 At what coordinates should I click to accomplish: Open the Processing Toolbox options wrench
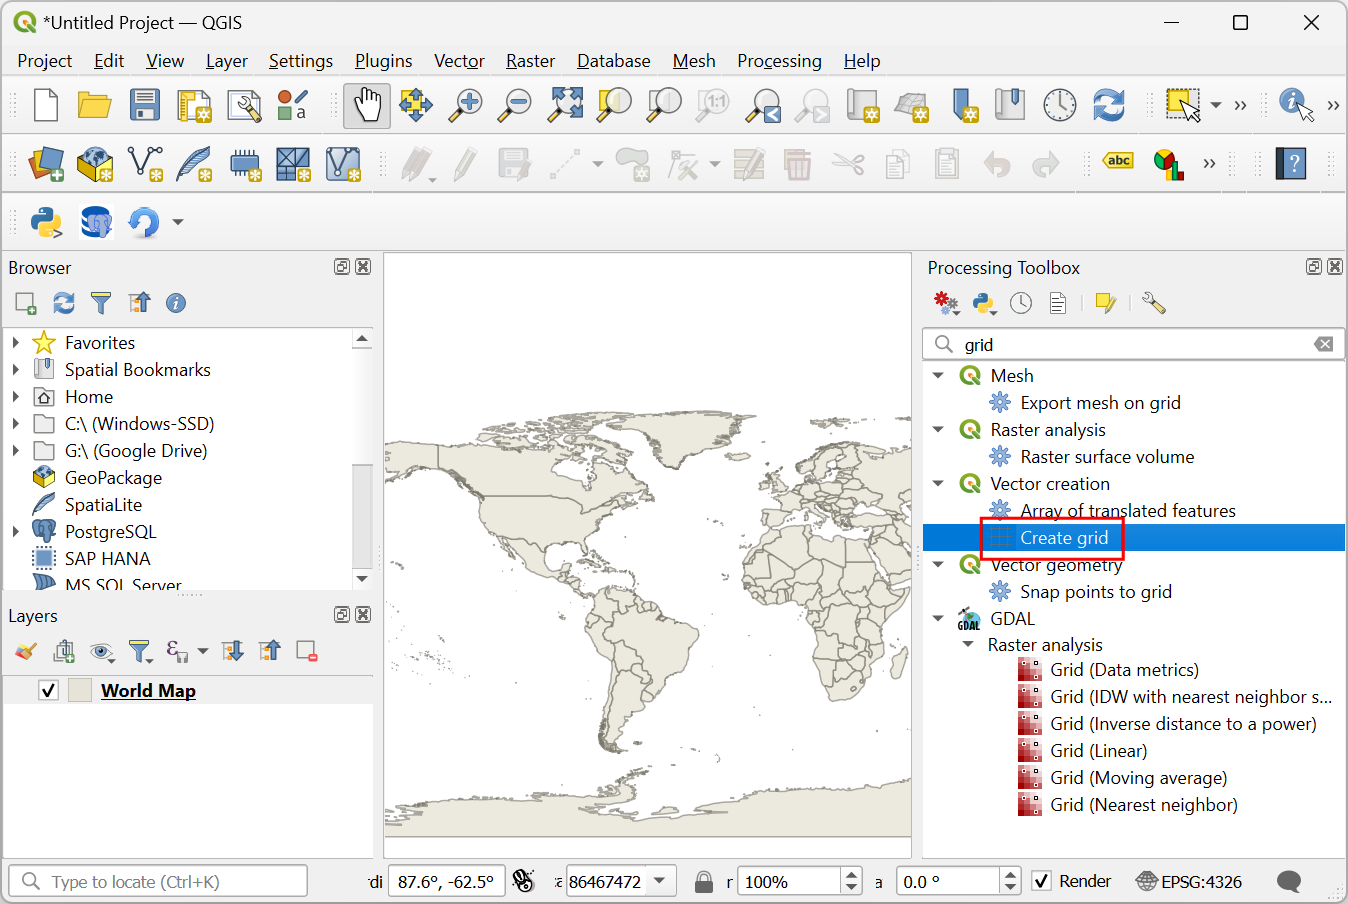(1153, 303)
